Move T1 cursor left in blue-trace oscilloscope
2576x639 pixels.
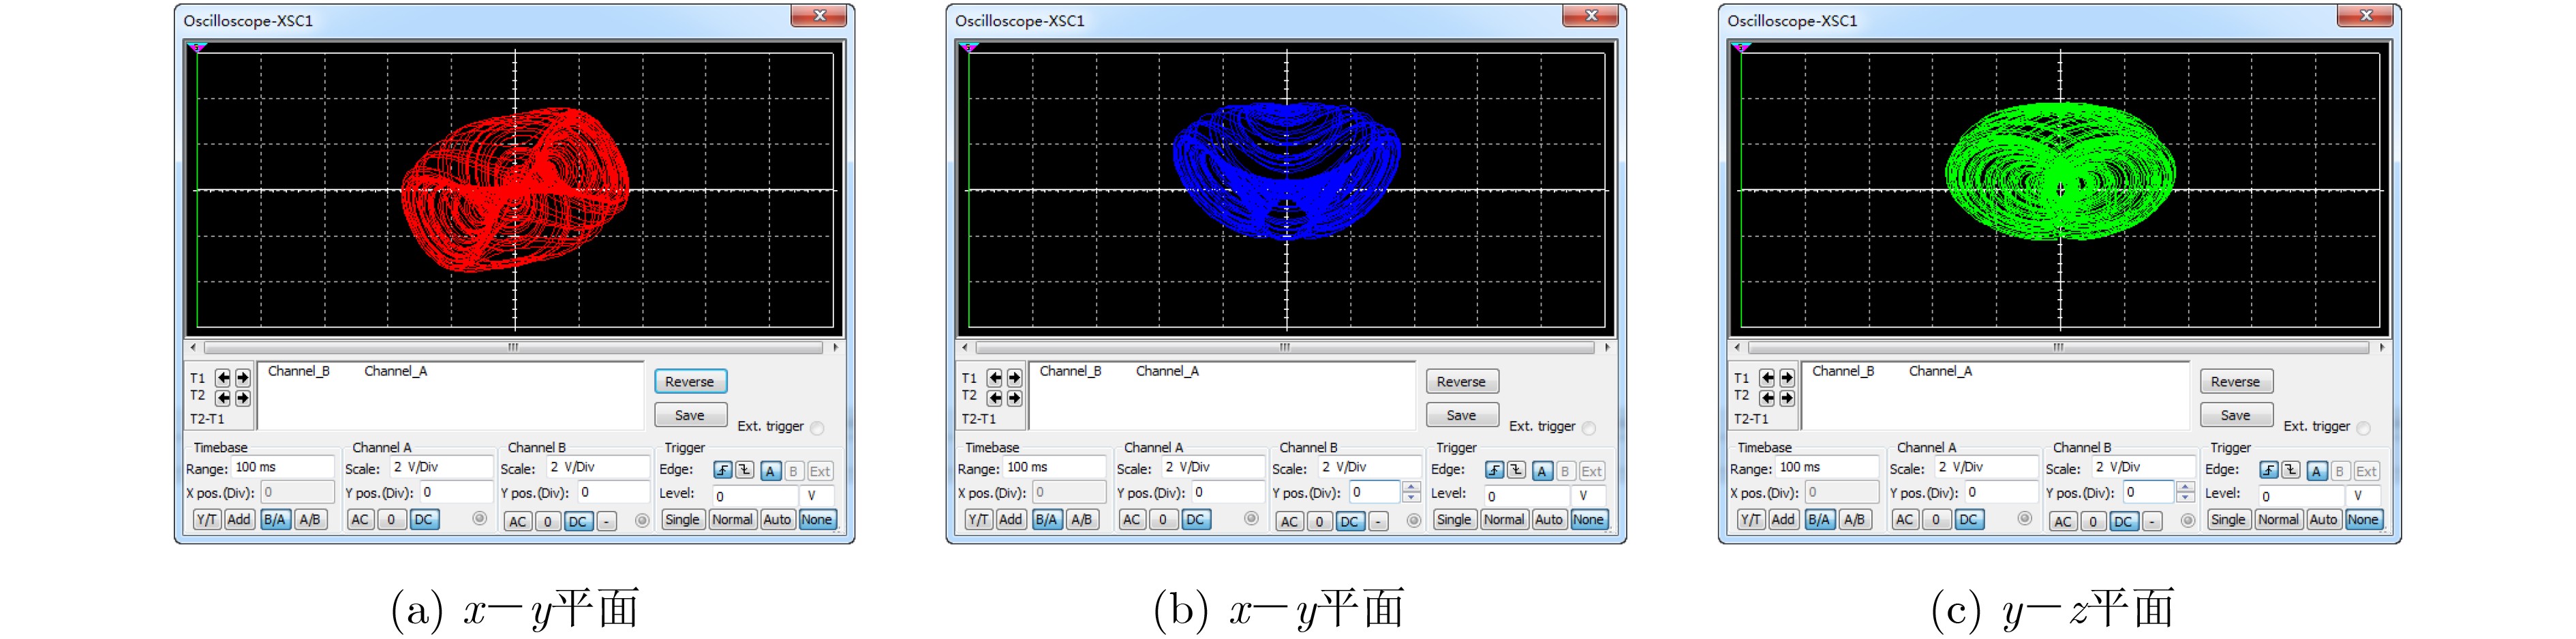[x=995, y=378]
